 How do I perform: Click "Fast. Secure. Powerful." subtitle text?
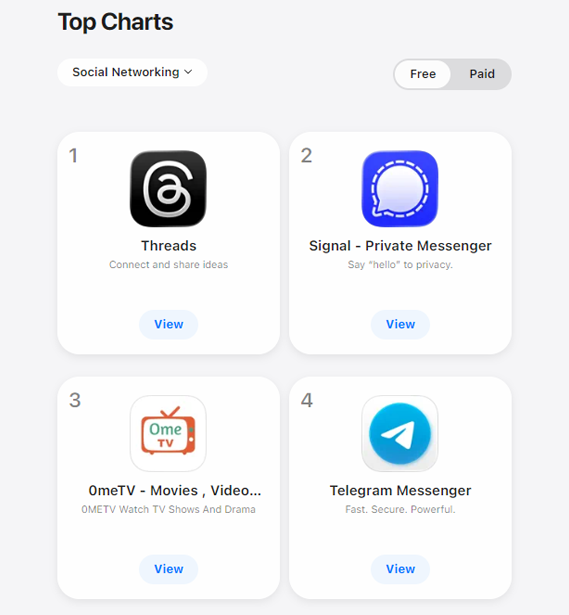[400, 509]
